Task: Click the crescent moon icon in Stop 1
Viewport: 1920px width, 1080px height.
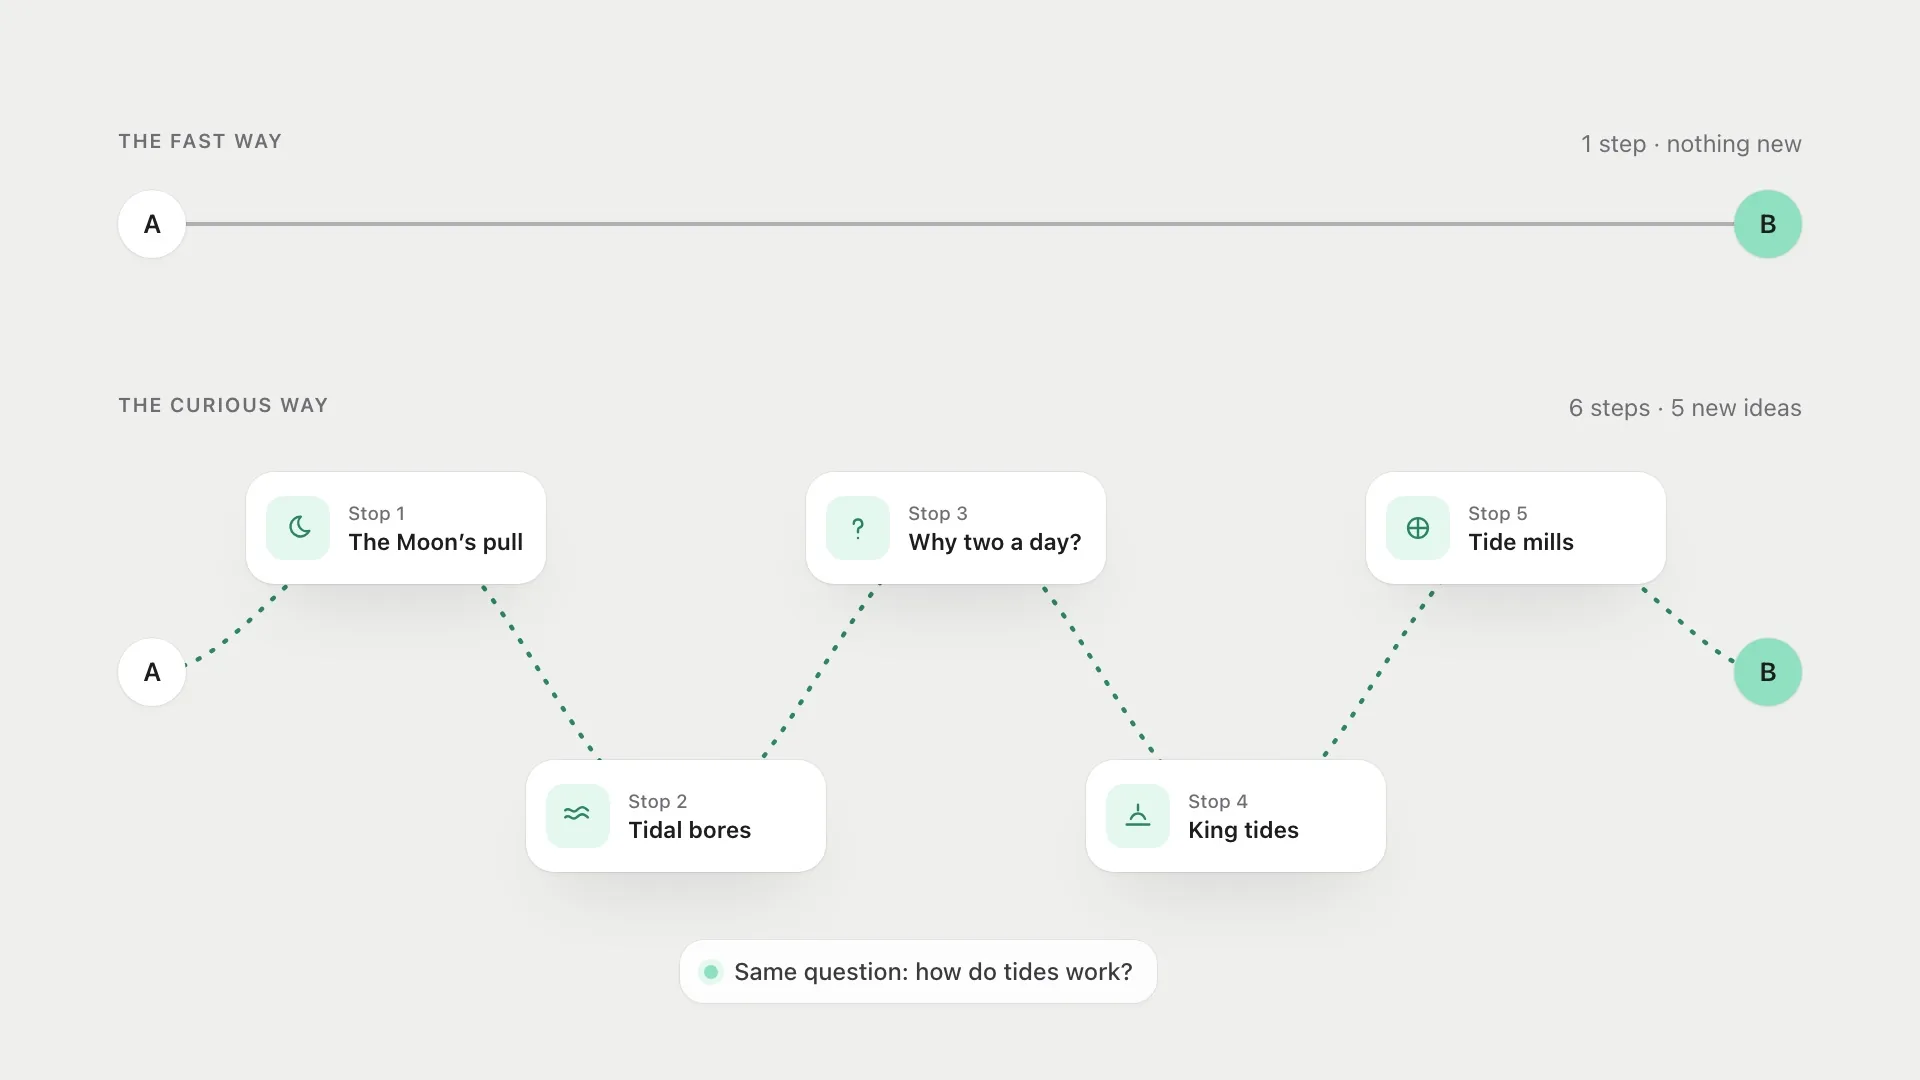Action: [x=298, y=528]
